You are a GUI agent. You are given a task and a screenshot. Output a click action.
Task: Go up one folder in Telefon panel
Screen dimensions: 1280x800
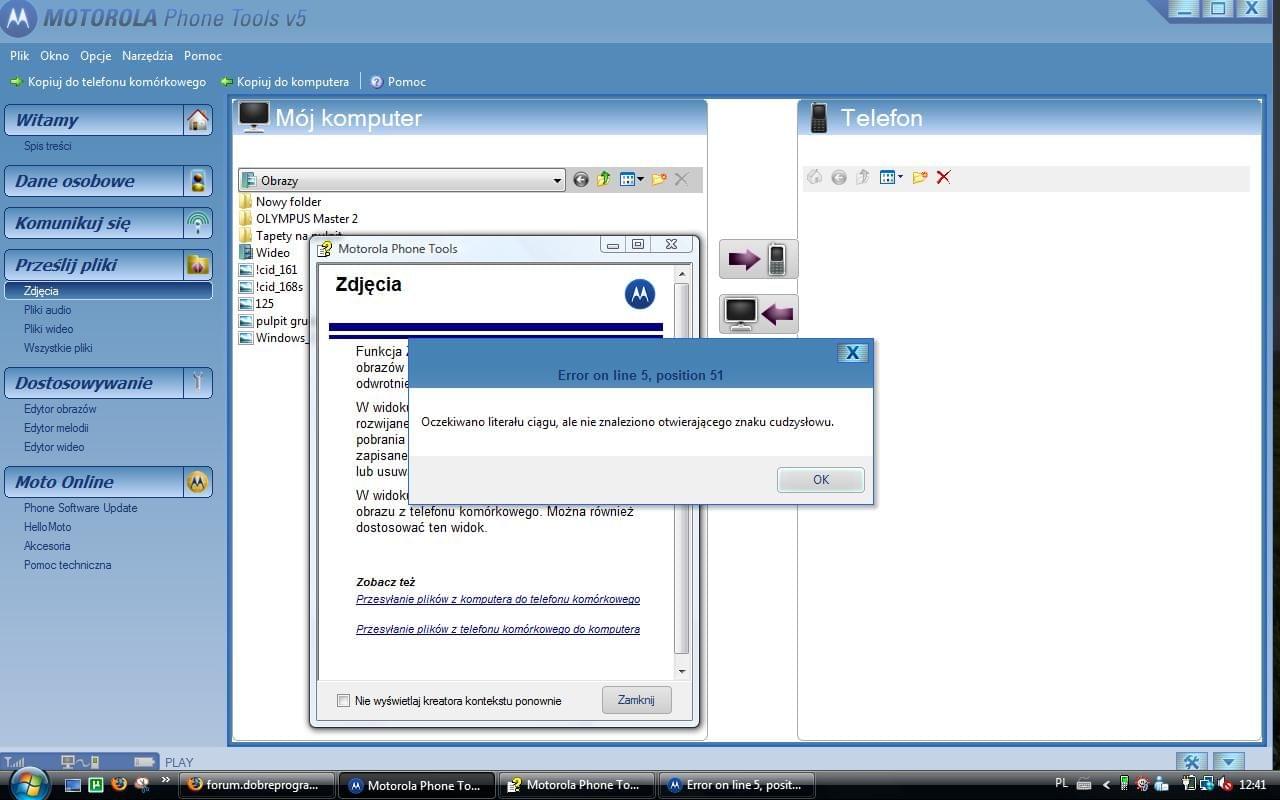point(862,178)
